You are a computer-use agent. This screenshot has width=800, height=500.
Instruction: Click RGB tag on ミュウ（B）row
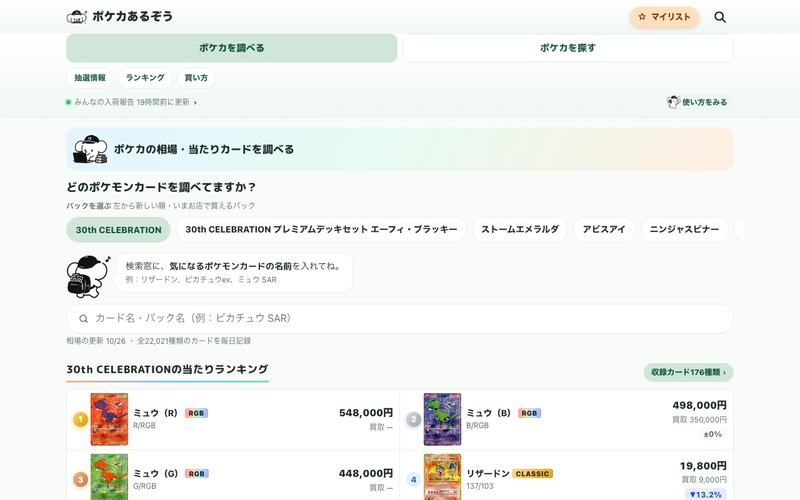[529, 413]
